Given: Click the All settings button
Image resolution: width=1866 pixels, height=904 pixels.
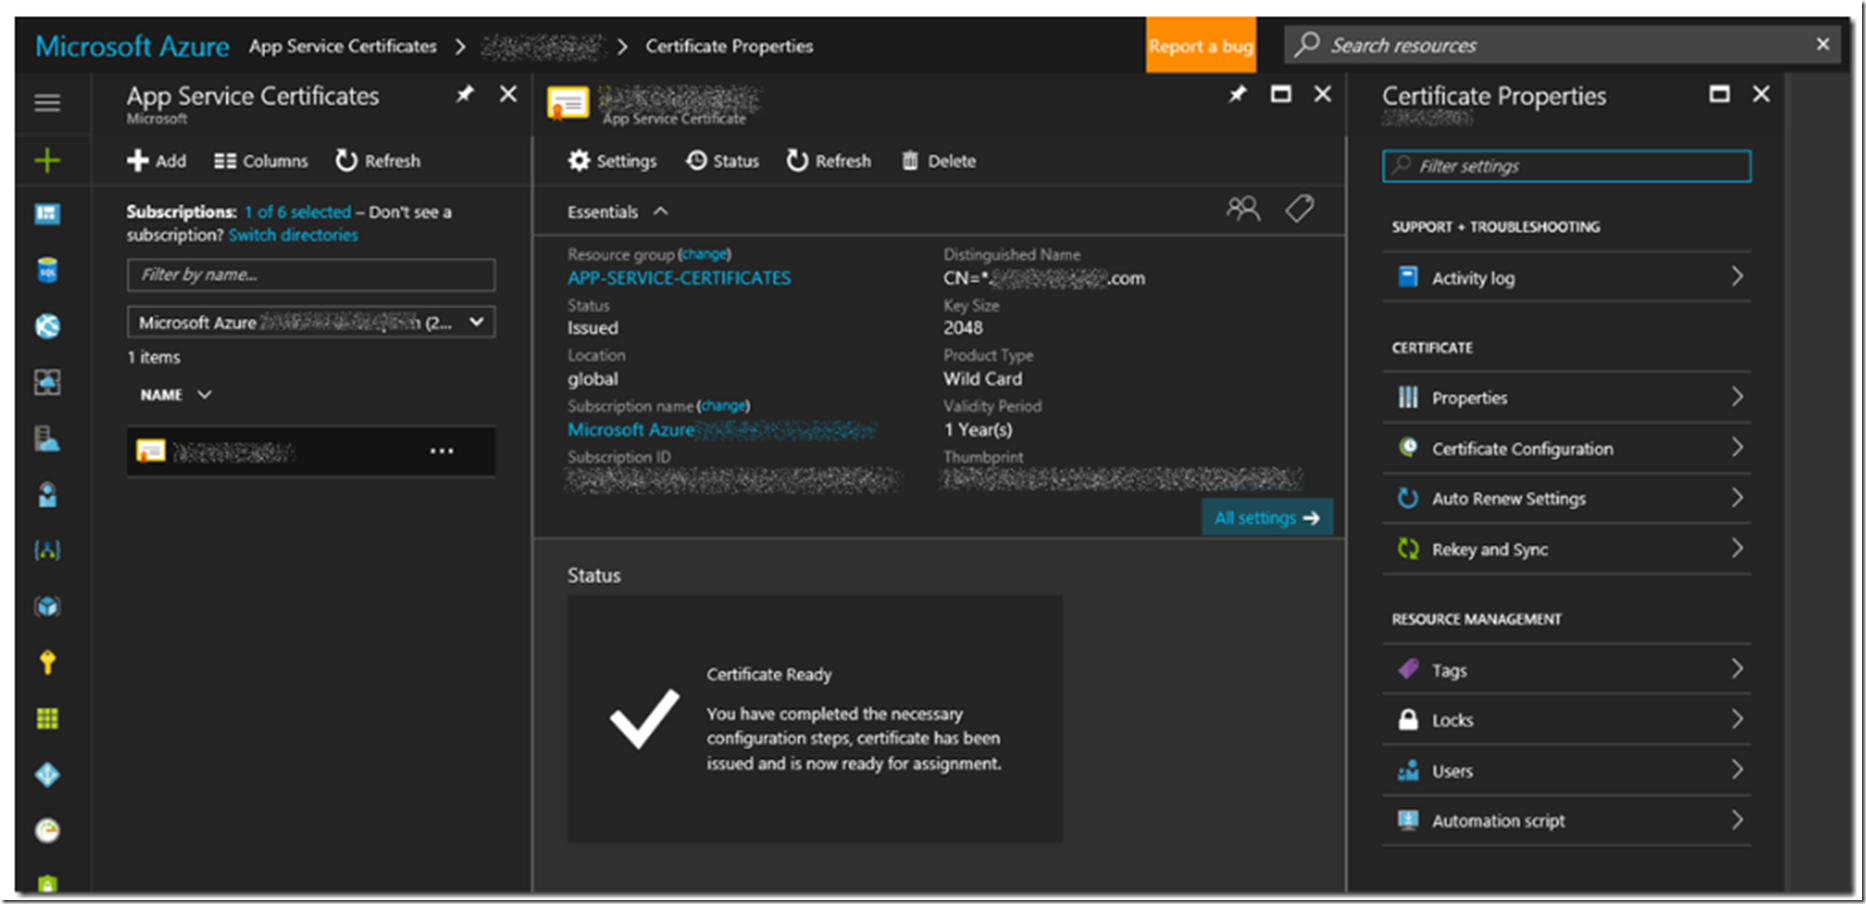Looking at the screenshot, I should (x=1267, y=518).
